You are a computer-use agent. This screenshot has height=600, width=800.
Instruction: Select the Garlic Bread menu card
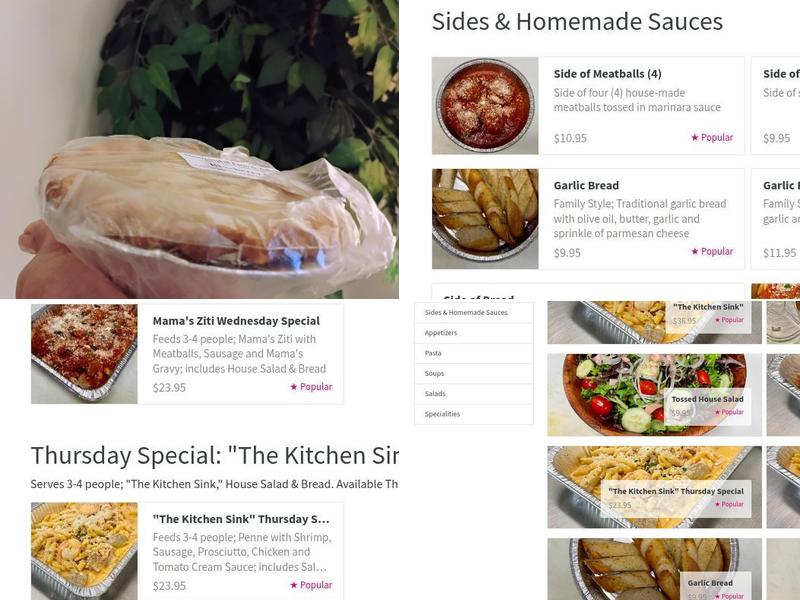[x=588, y=219]
